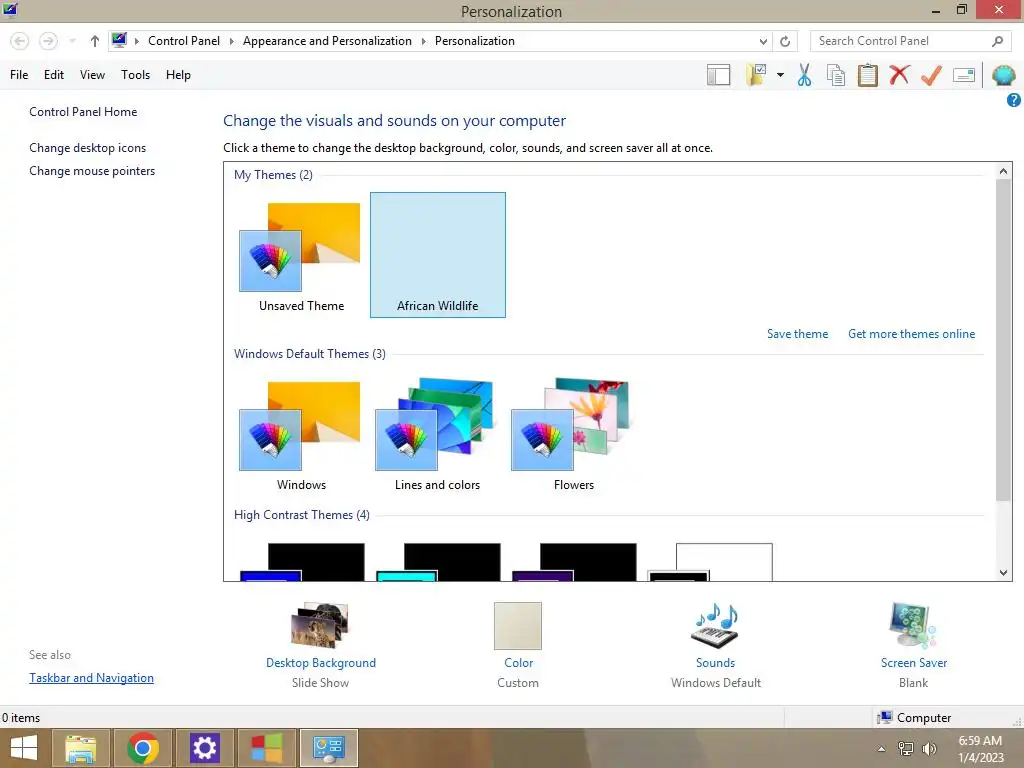This screenshot has height=768, width=1024.
Task: Open Sounds settings icon
Action: click(715, 626)
